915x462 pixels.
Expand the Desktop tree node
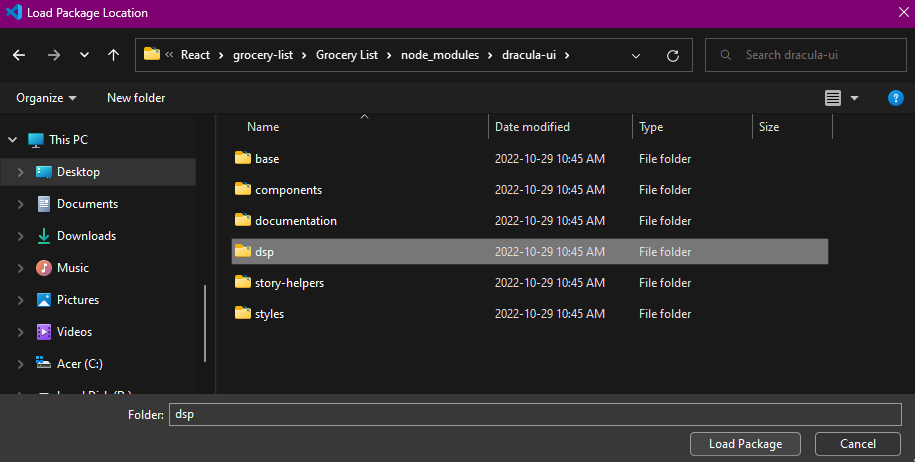pyautogui.click(x=20, y=172)
